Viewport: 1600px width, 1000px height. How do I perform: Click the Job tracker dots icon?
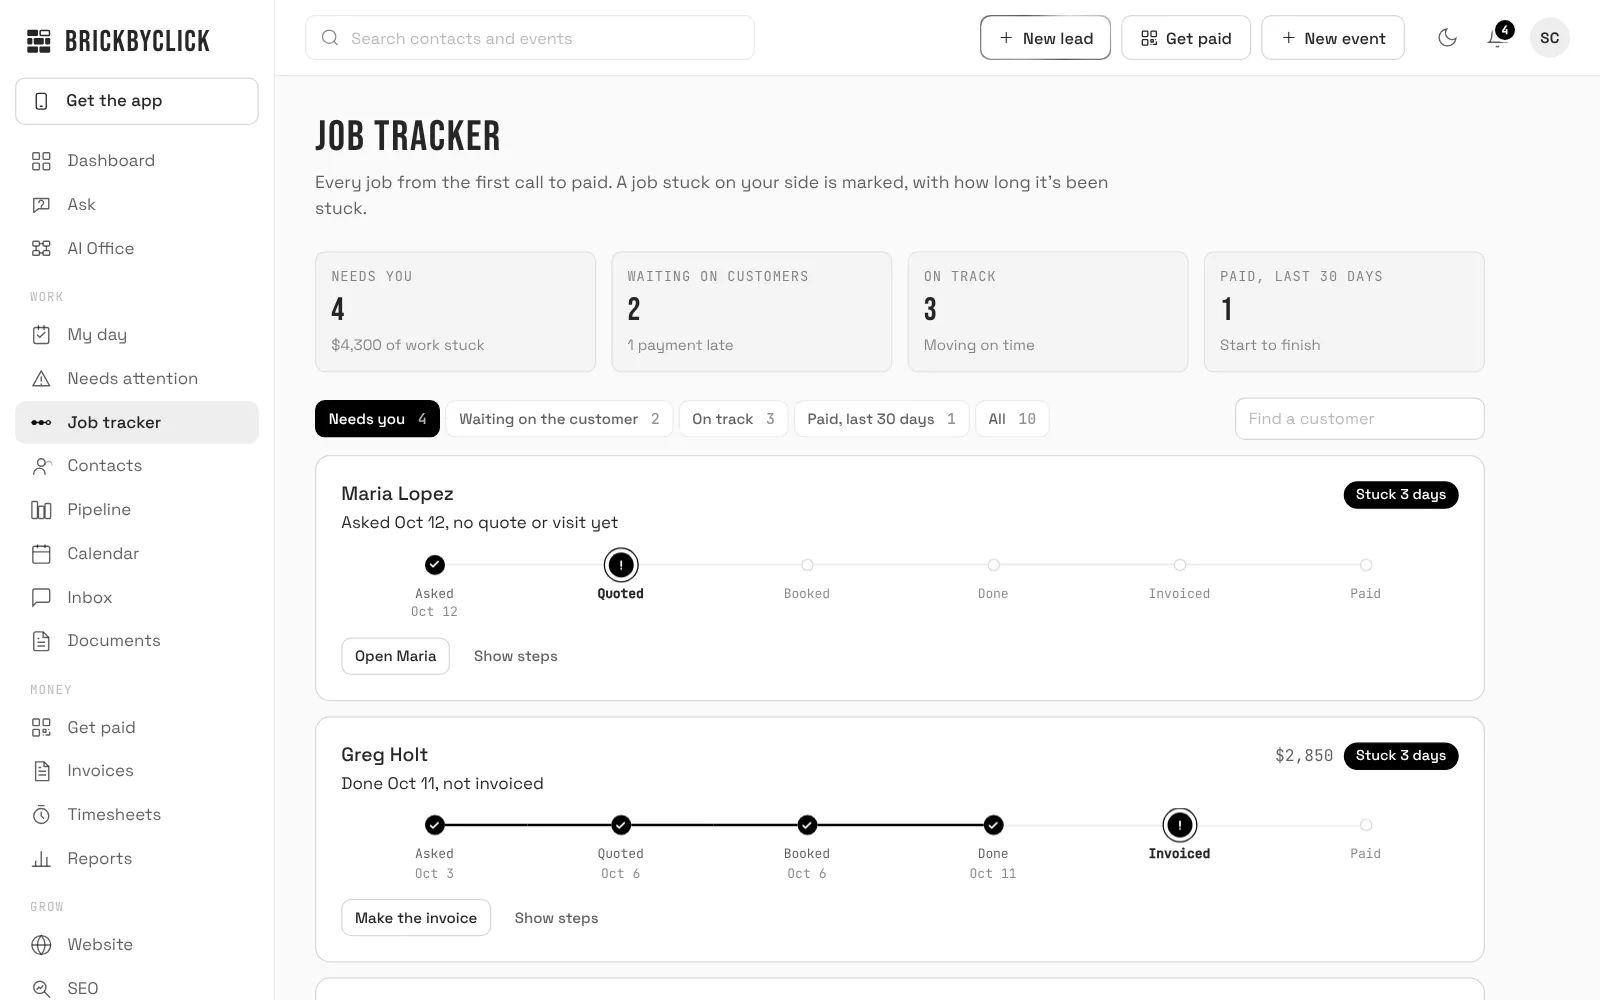pos(41,423)
